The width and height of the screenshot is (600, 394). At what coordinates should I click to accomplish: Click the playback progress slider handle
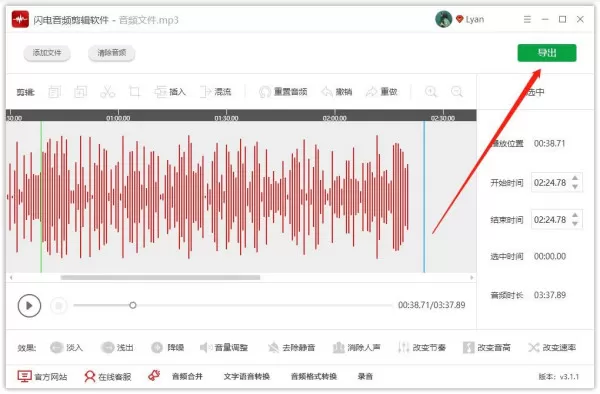pyautogui.click(x=132, y=305)
